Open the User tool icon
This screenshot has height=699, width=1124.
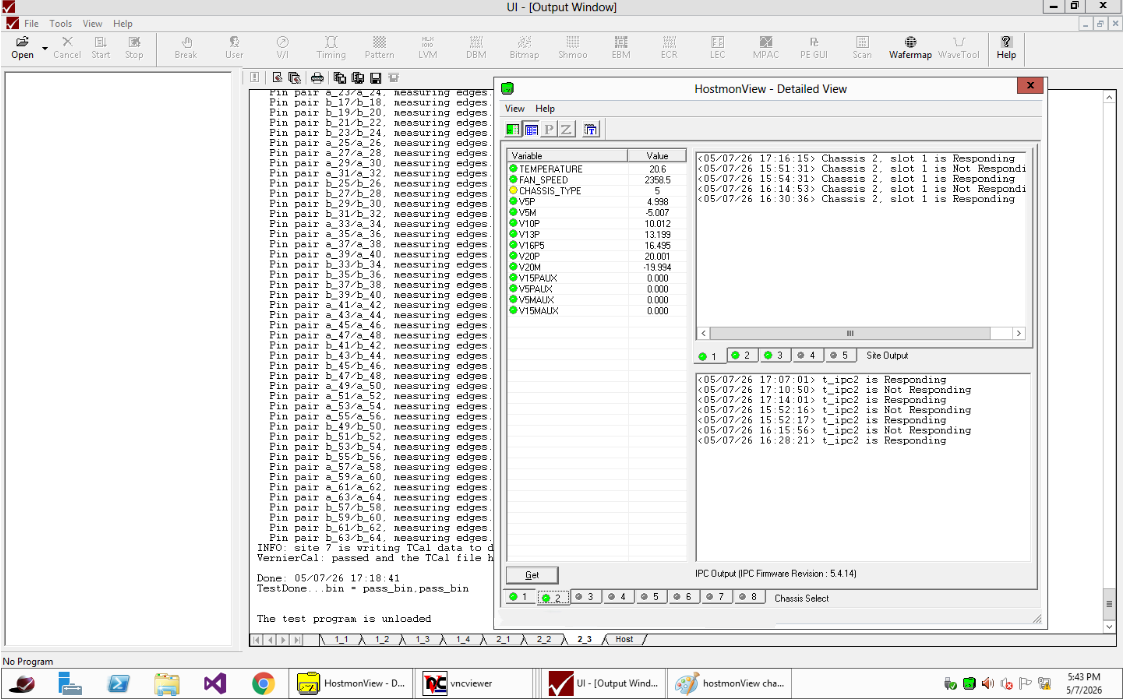234,47
